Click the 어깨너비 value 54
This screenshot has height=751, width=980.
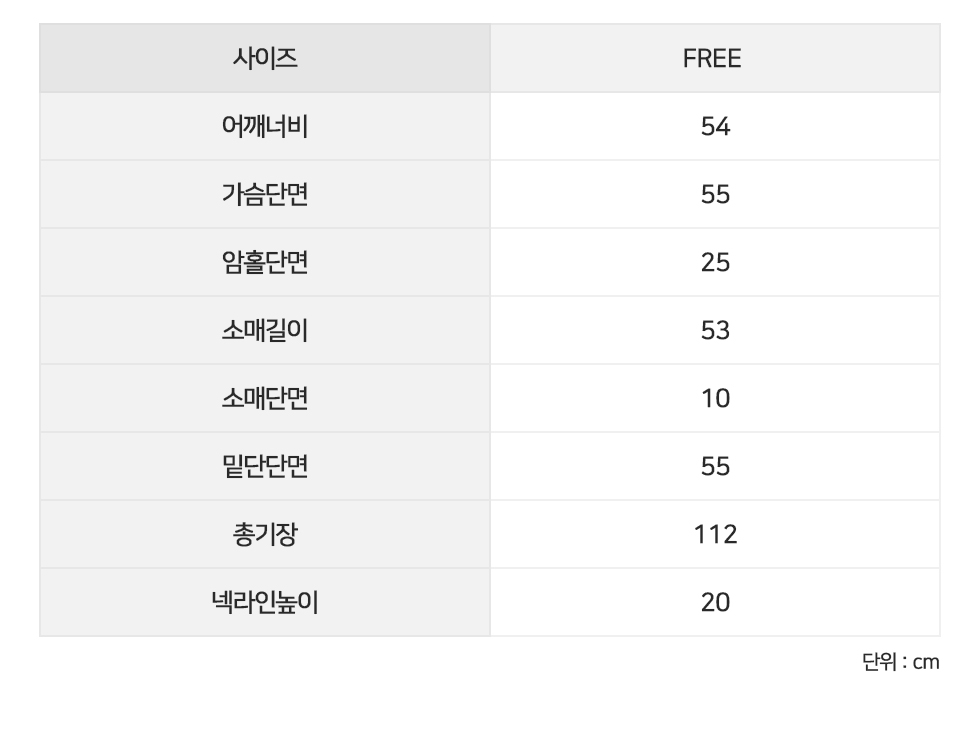[x=715, y=127]
